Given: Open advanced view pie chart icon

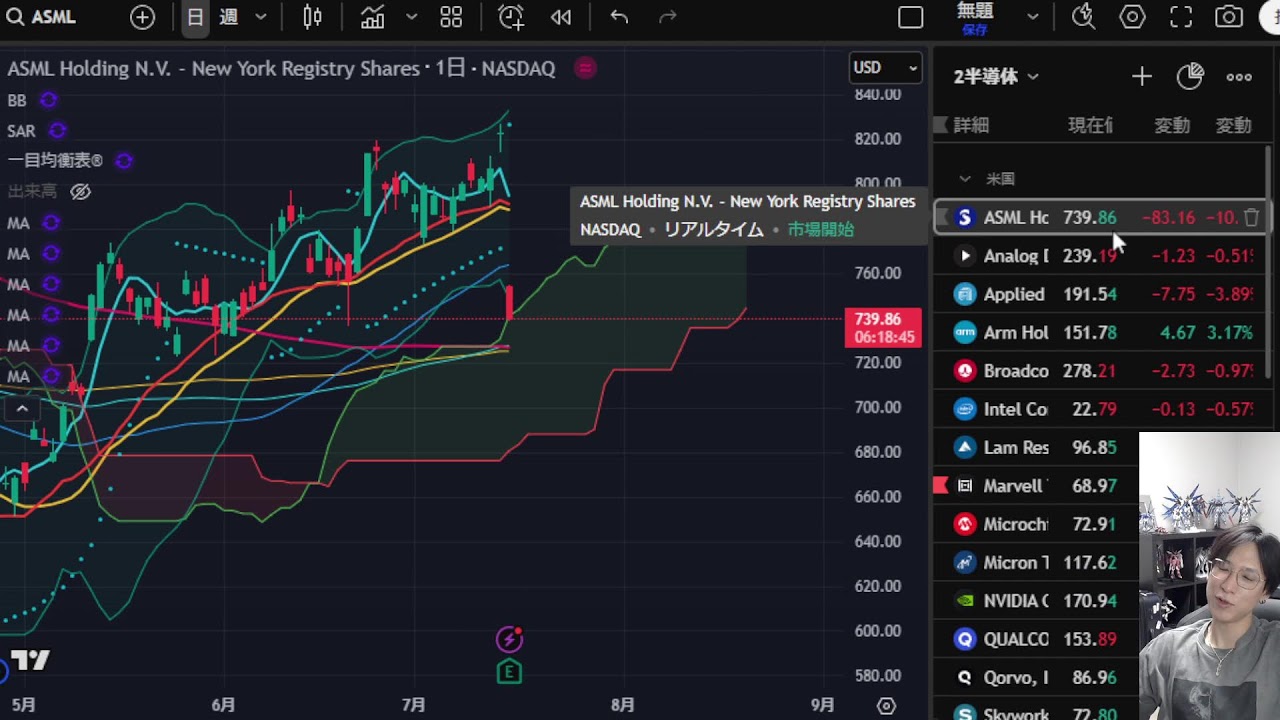Looking at the screenshot, I should coord(1190,77).
